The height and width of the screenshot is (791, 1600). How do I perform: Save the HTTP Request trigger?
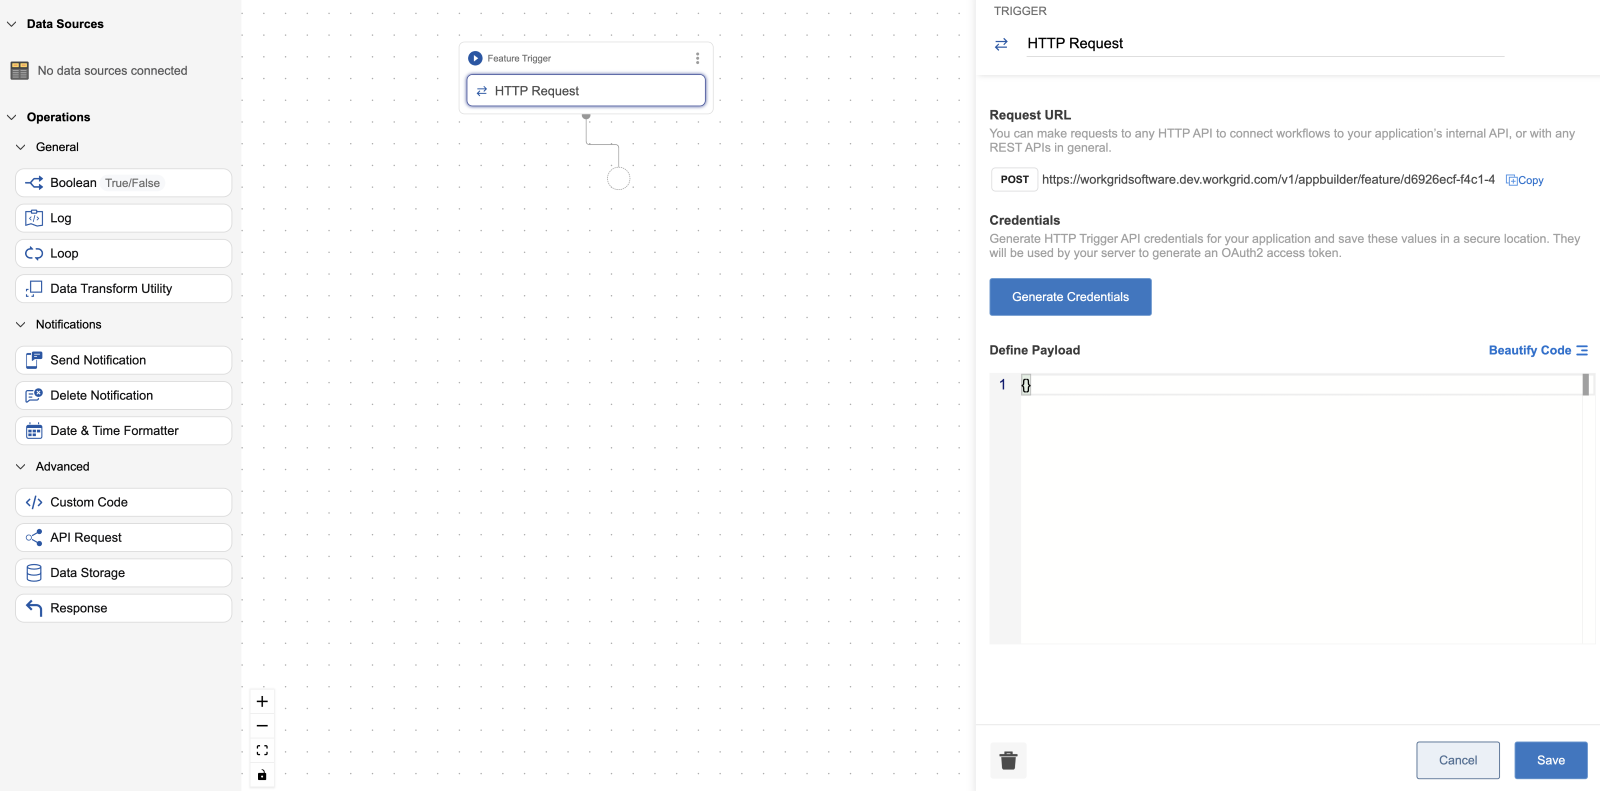click(x=1551, y=760)
